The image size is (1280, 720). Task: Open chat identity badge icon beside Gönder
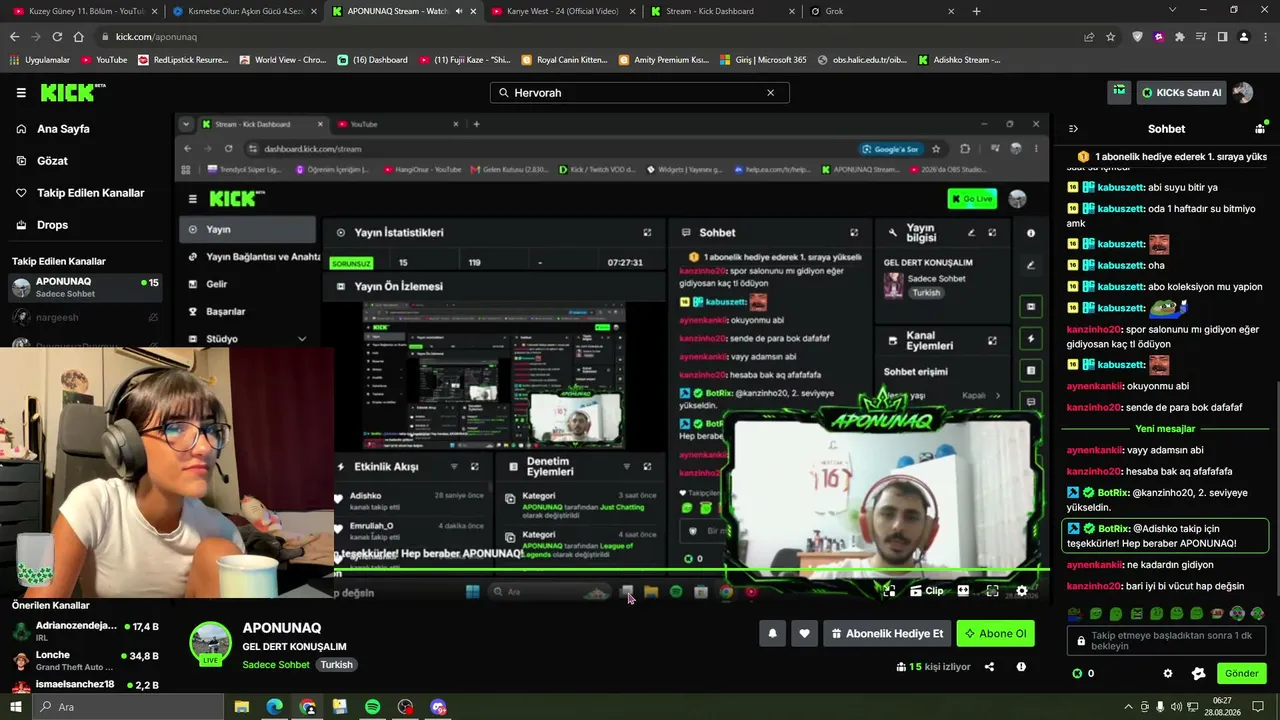click(1198, 673)
